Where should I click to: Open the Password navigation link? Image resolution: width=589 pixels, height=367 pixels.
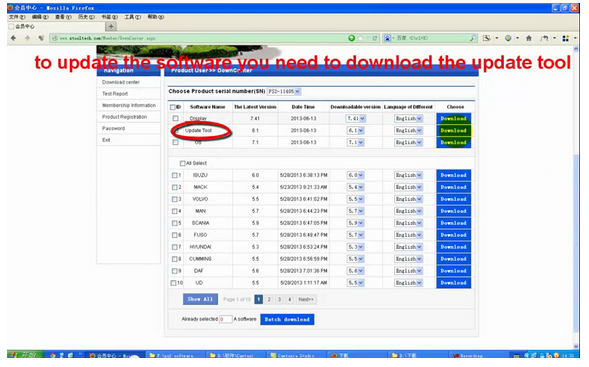pos(113,128)
